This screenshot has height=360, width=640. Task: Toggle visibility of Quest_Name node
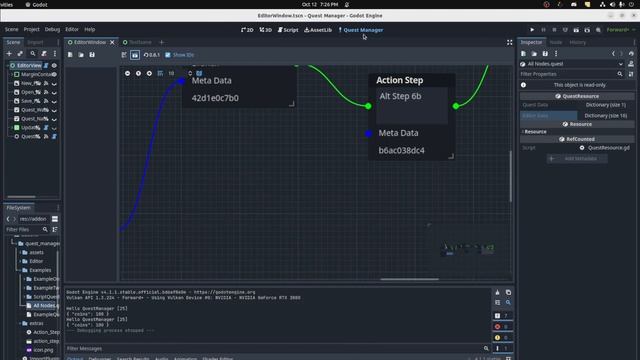pos(54,119)
